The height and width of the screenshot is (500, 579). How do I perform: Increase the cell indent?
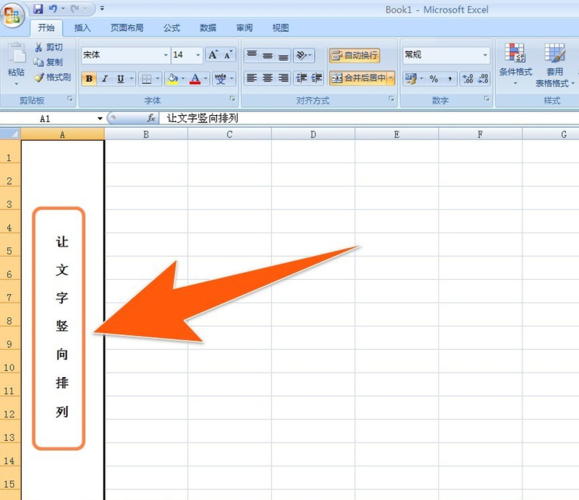point(316,78)
